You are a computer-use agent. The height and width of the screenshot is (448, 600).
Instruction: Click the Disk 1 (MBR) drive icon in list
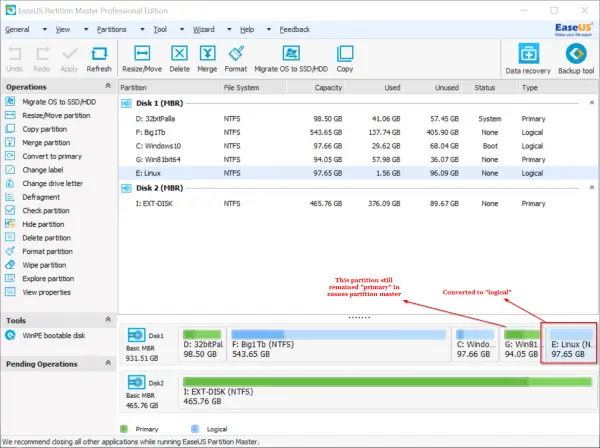coord(126,103)
